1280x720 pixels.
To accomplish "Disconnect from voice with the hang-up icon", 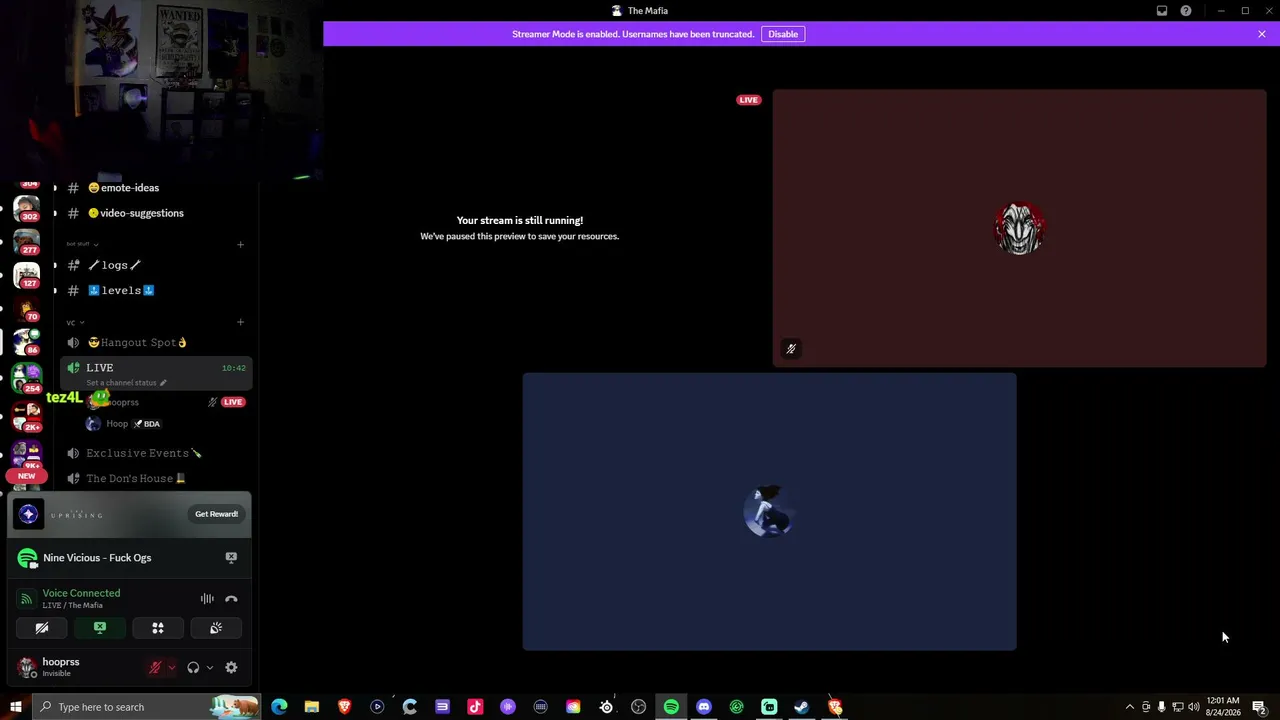I will [231, 599].
